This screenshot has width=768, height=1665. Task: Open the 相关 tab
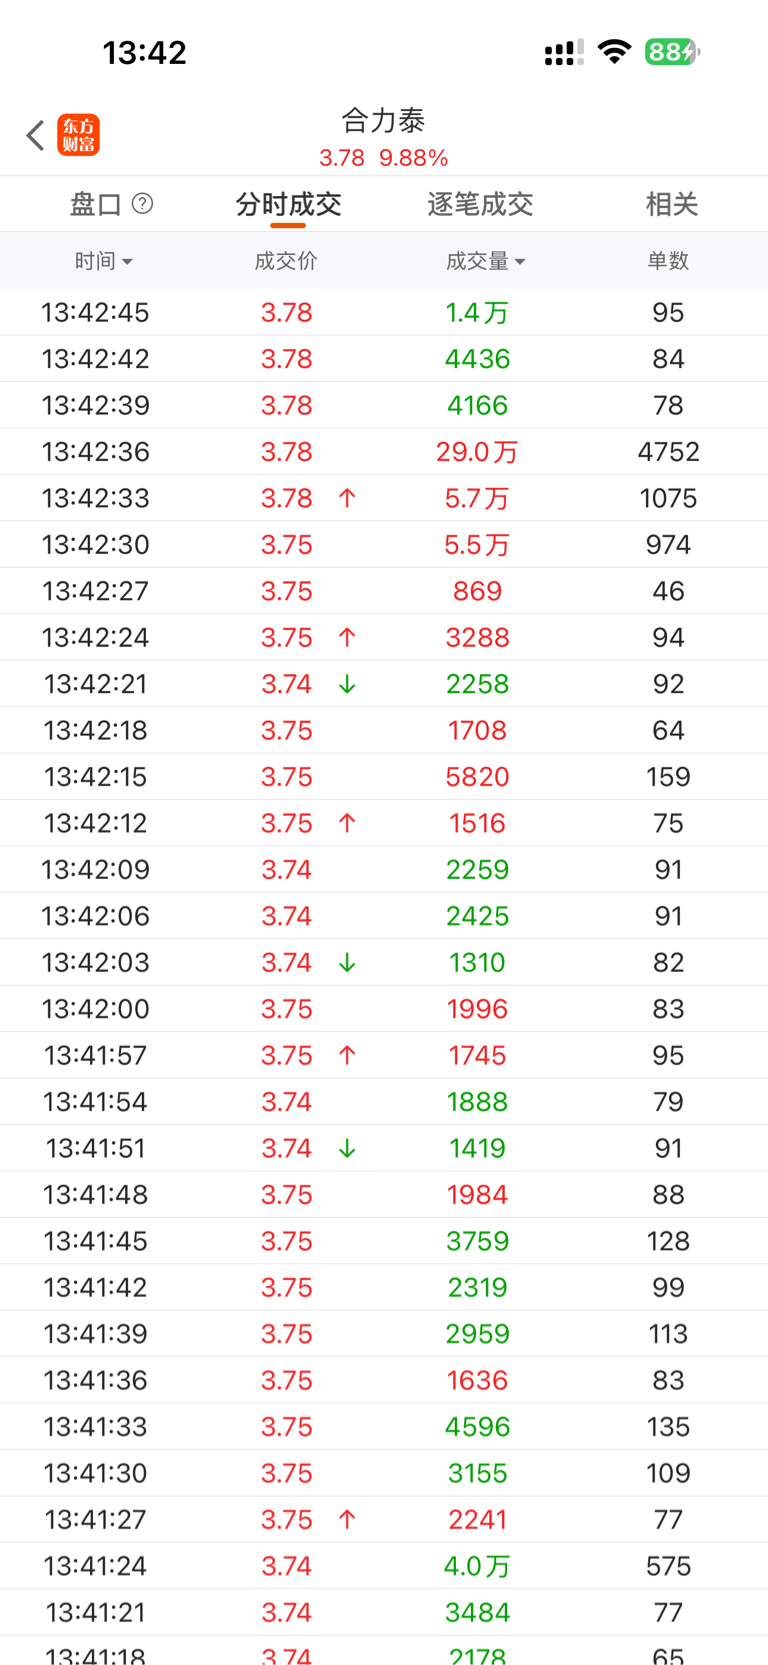pos(671,204)
